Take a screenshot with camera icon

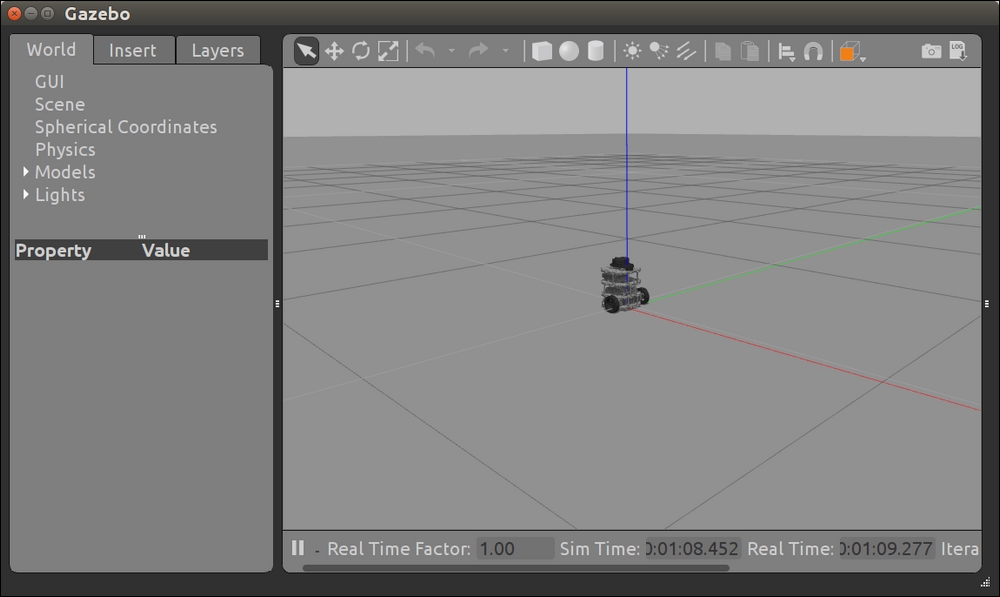pos(931,51)
